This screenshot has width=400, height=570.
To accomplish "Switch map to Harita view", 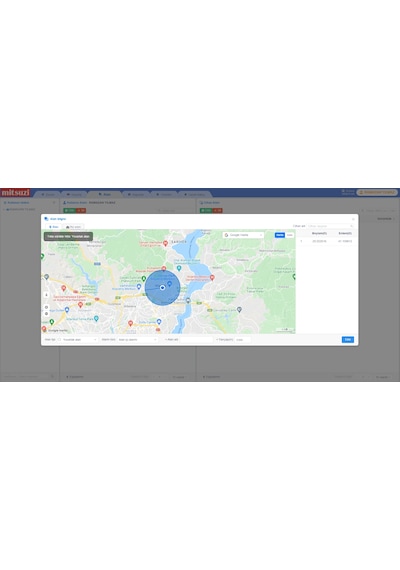I will [280, 235].
